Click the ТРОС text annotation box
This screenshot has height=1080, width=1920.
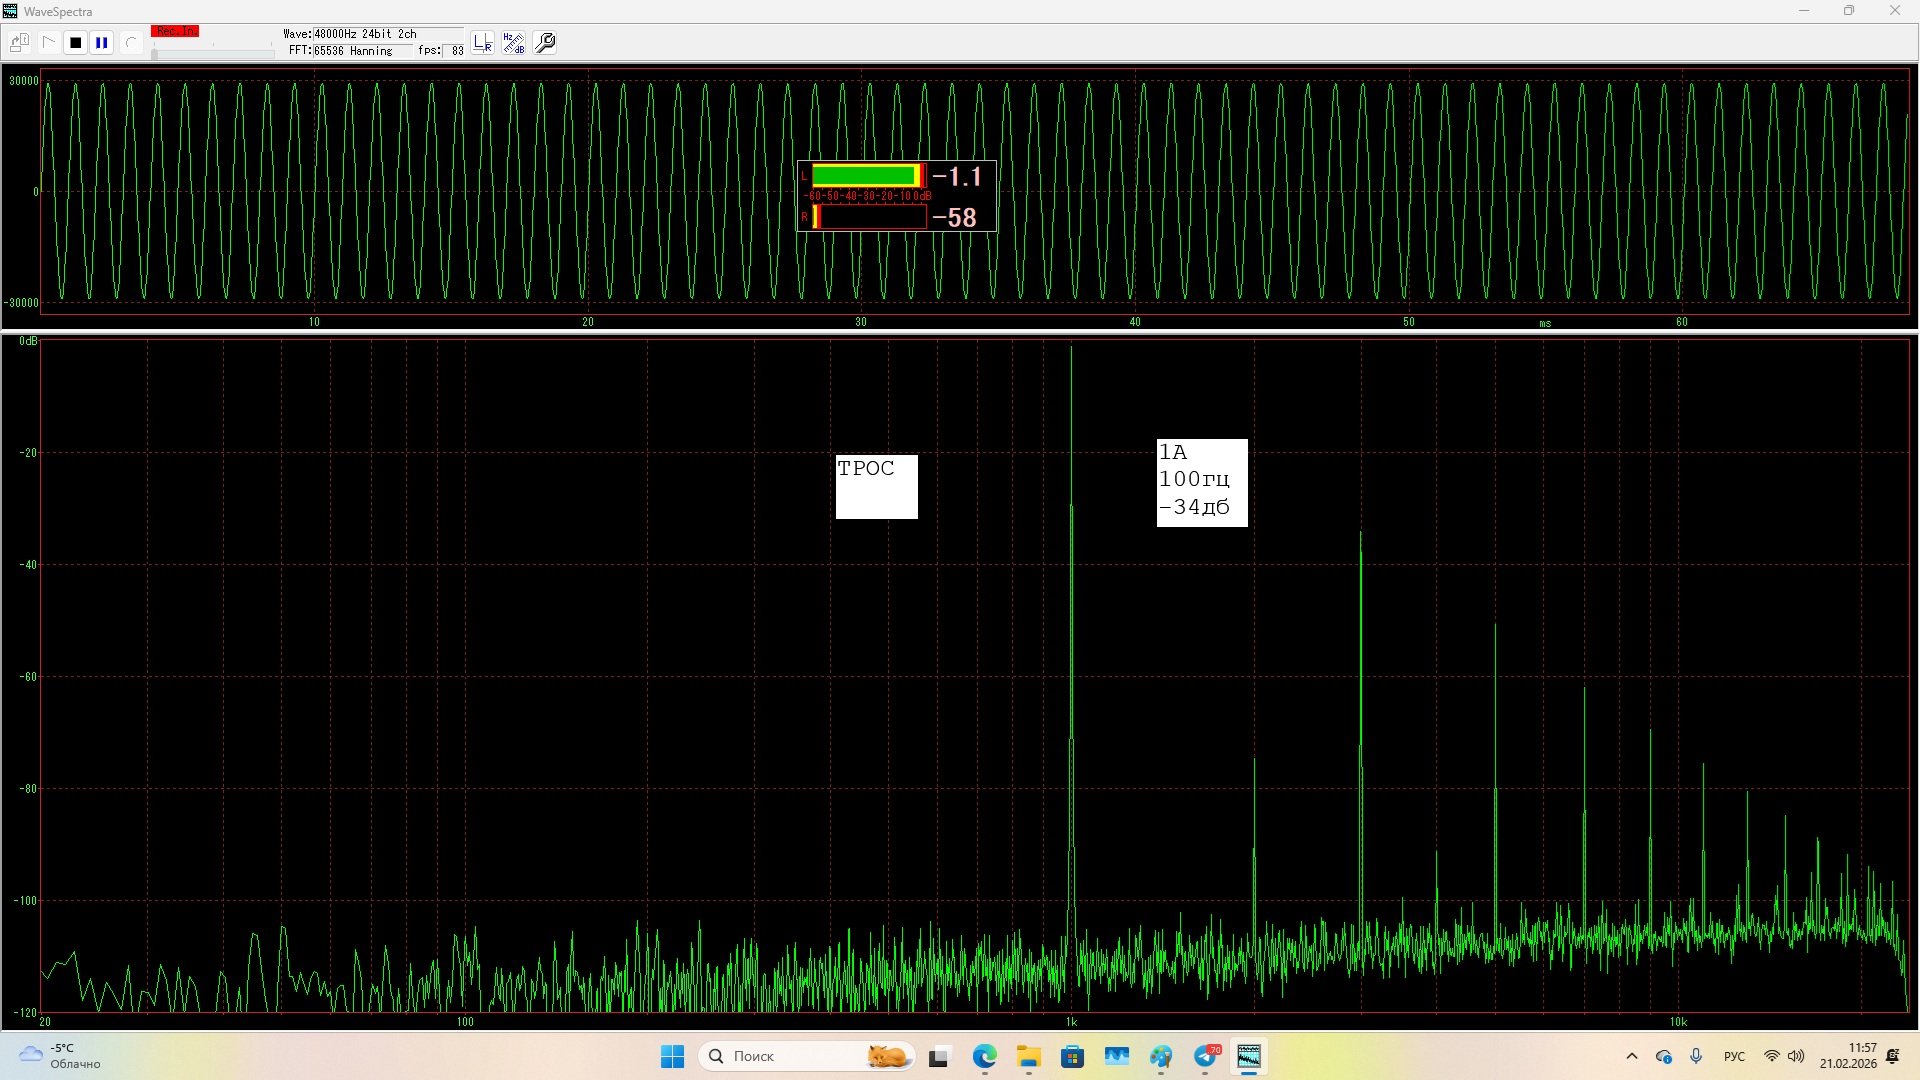[876, 487]
